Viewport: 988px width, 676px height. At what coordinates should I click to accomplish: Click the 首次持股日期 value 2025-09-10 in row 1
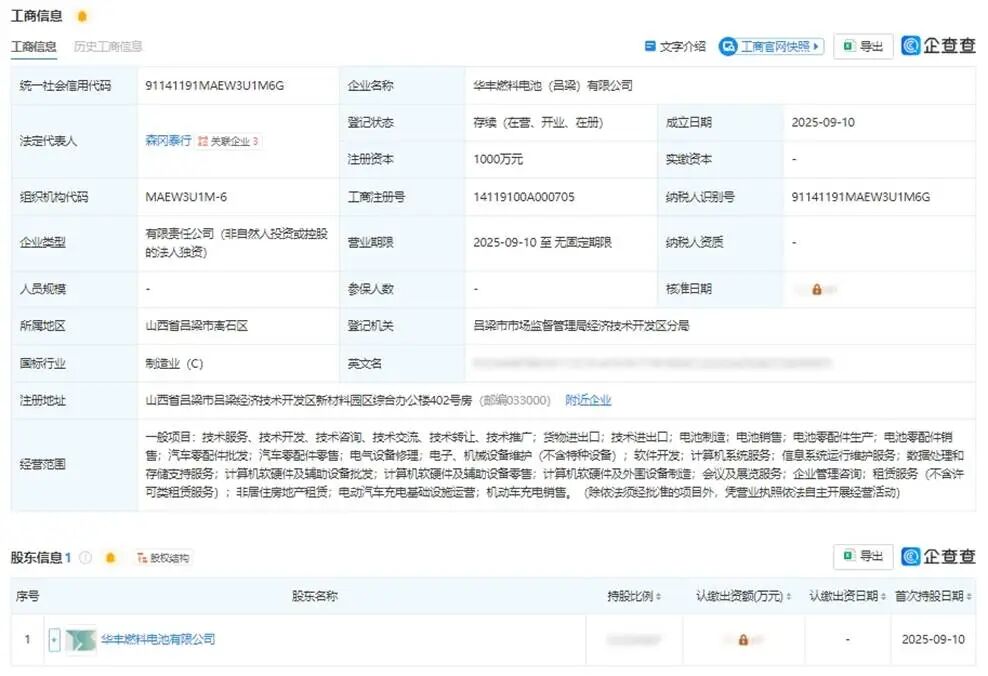point(933,639)
